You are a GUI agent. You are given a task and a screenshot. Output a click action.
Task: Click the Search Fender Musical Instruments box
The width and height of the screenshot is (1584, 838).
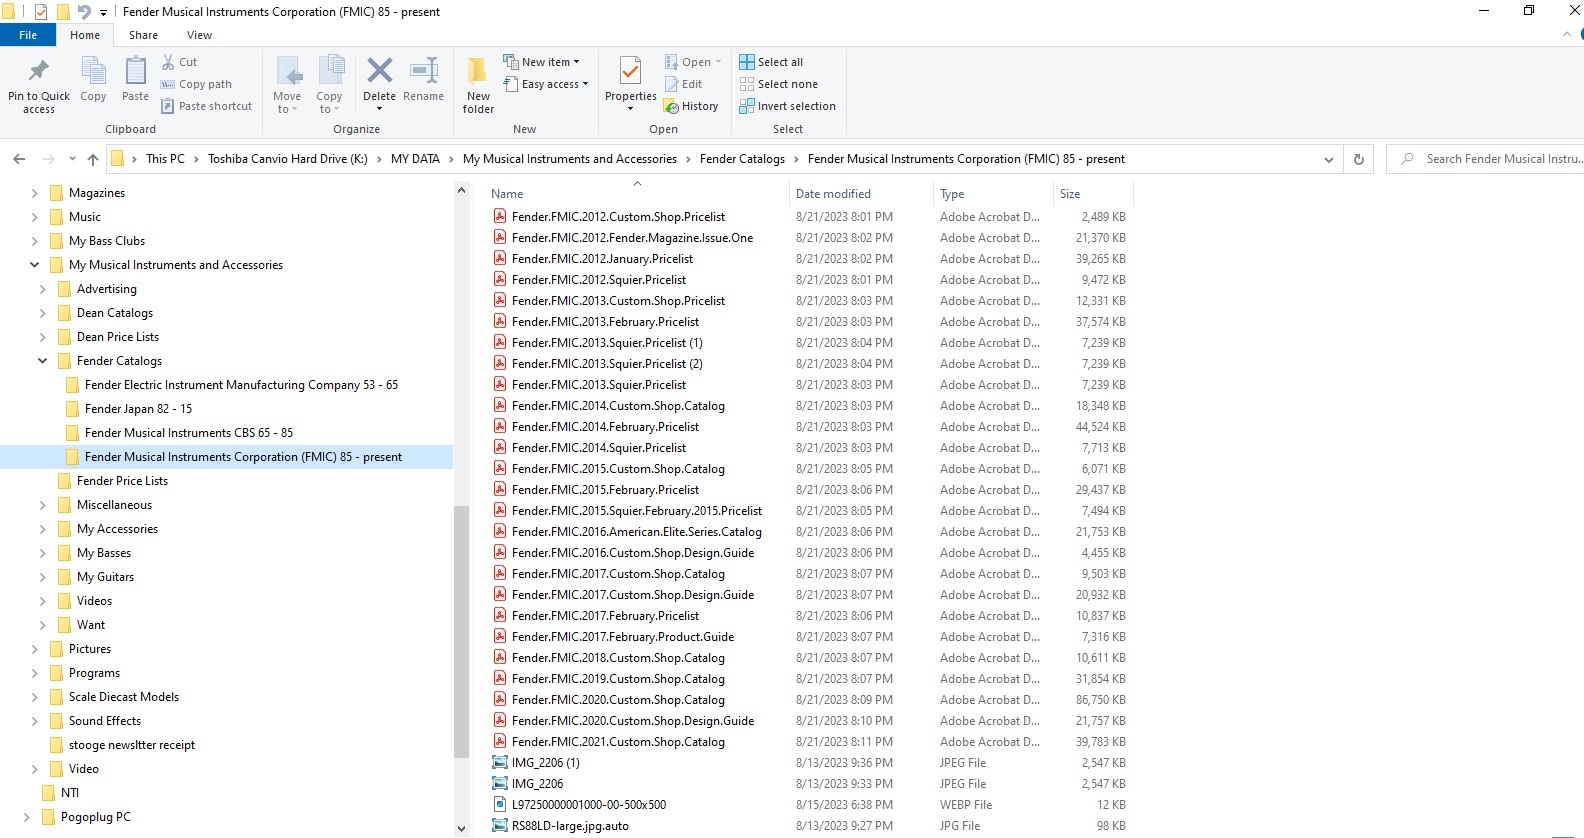pyautogui.click(x=1486, y=159)
